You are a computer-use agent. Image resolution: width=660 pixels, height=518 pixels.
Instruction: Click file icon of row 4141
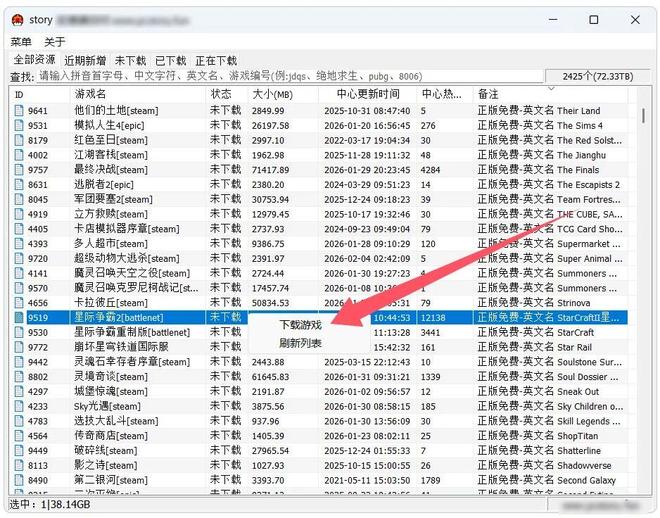19,273
